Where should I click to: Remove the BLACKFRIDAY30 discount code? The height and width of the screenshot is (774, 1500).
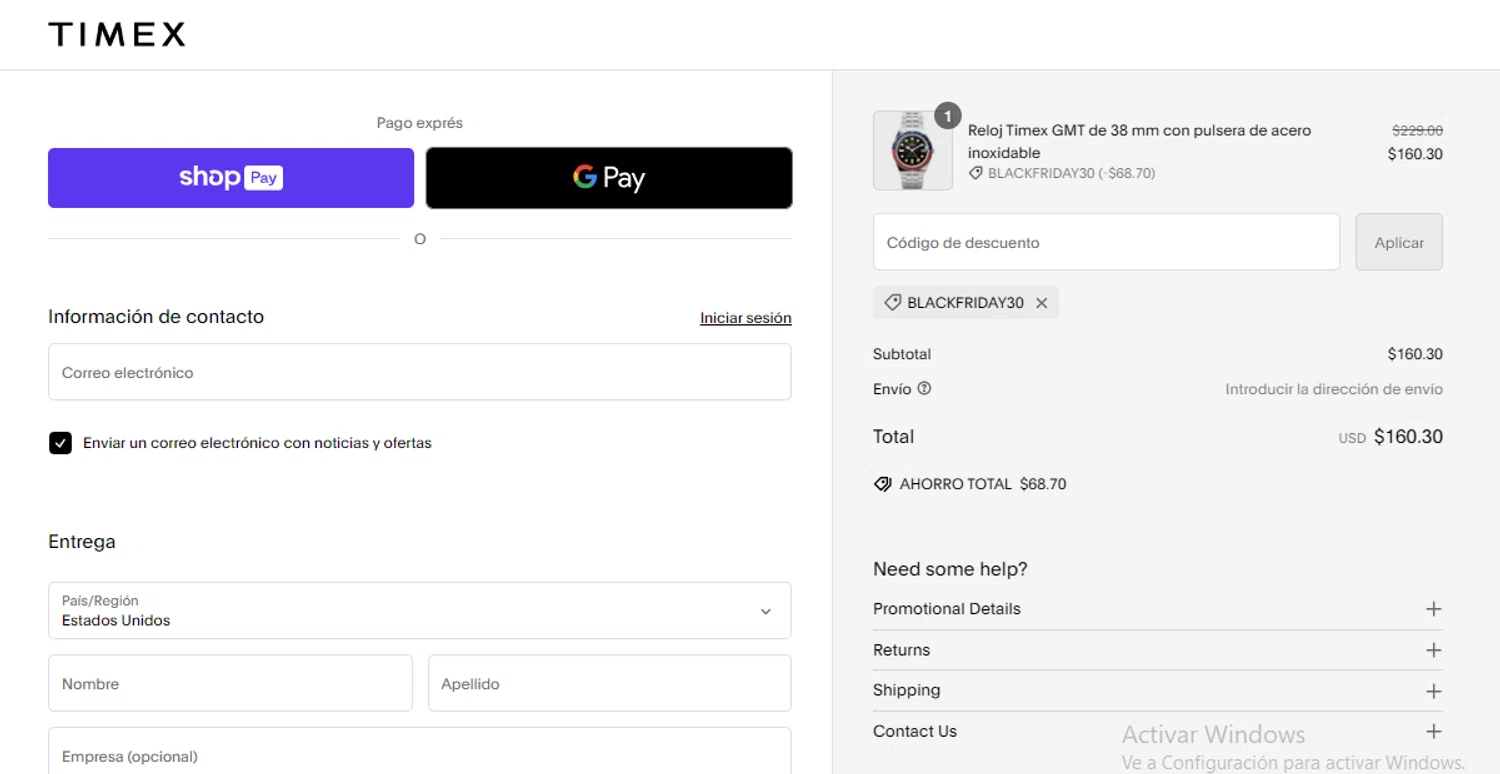pos(1041,303)
